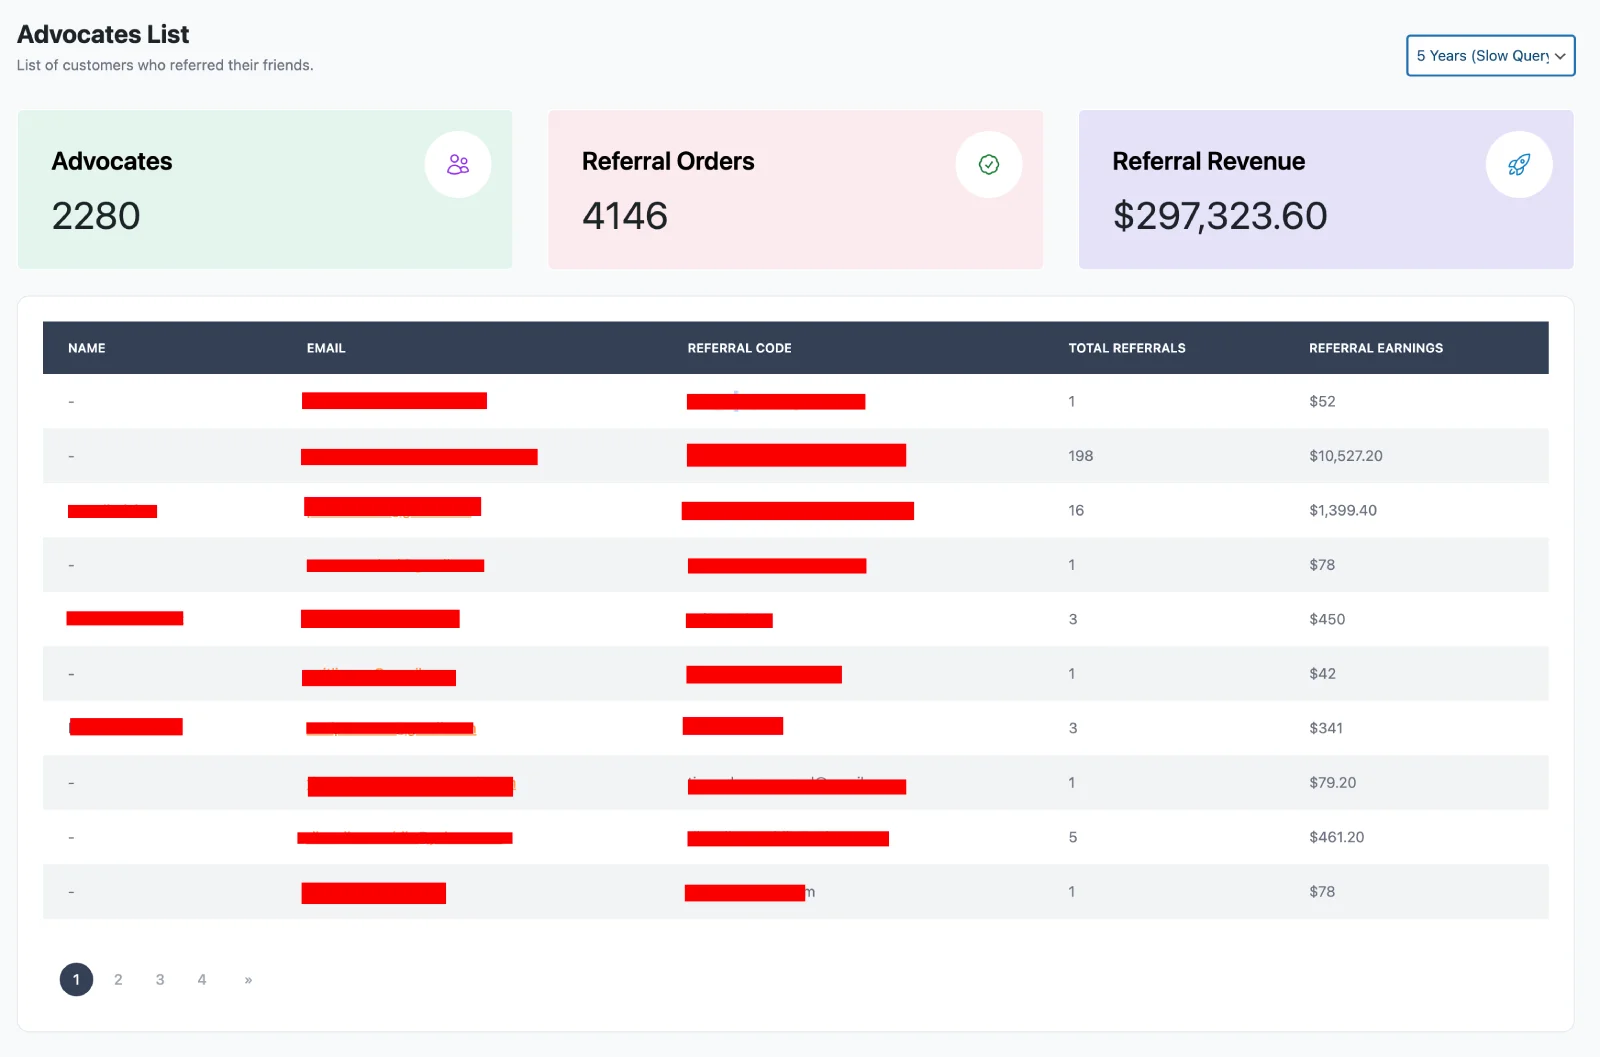Screen dimensions: 1600x1057
Task: Go to page 2 of results
Action: click(117, 979)
